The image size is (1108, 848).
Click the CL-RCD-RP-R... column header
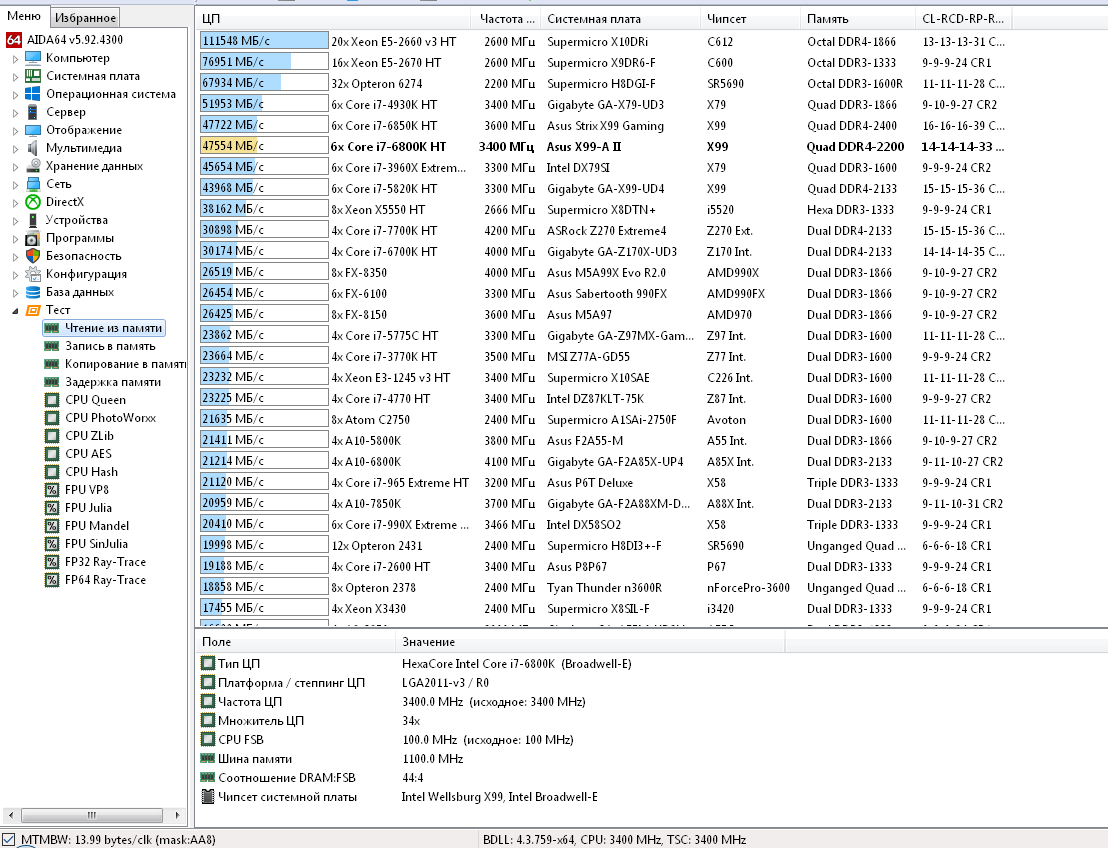[964, 19]
